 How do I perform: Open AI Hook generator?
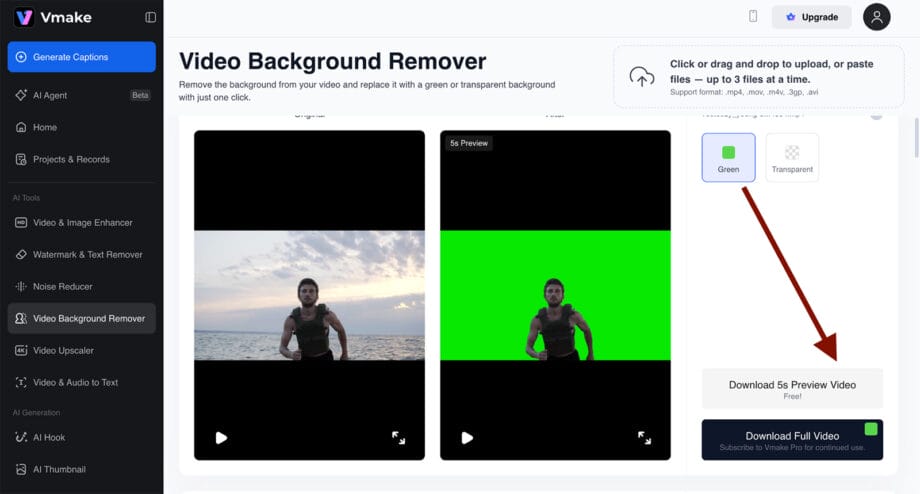pos(82,437)
